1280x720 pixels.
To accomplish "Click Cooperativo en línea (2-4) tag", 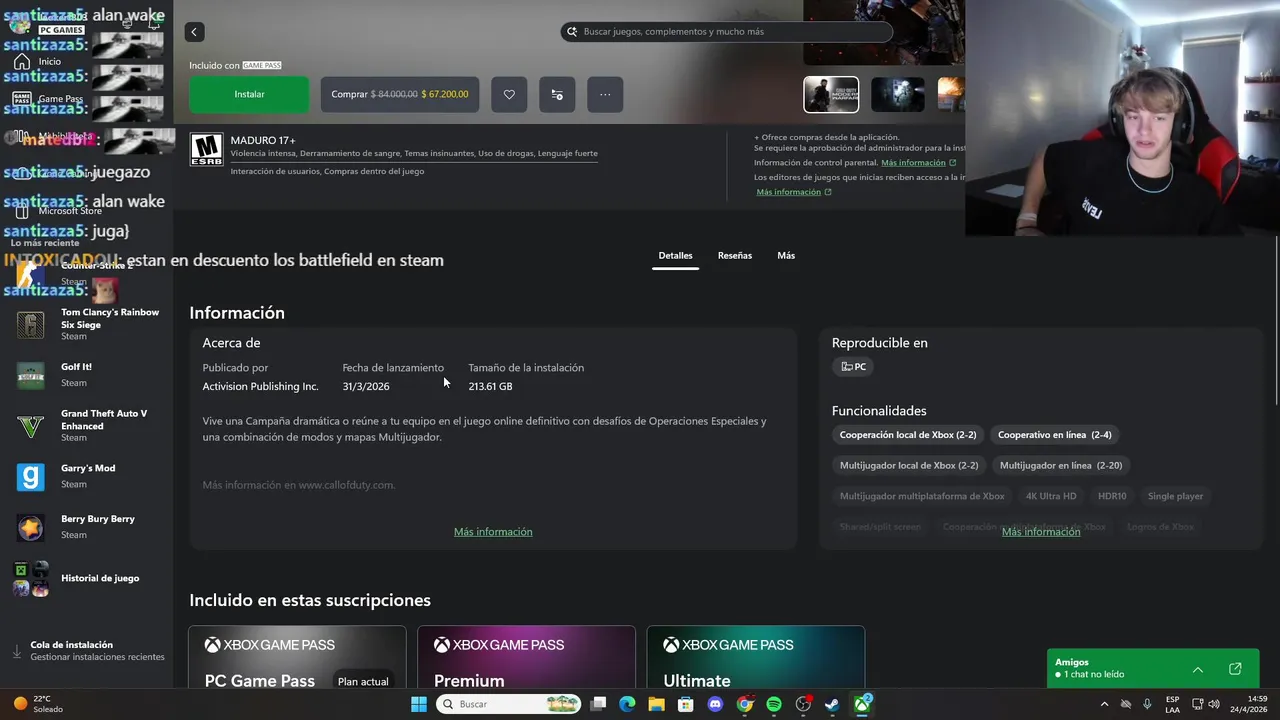I will tap(1055, 435).
